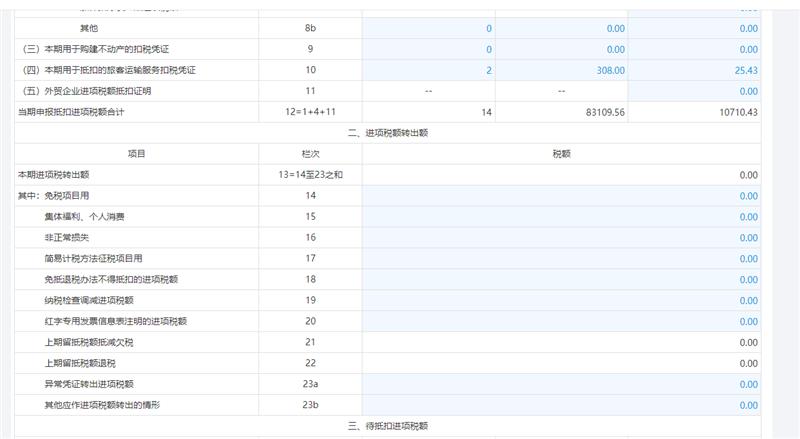Viewport: 800px width, 439px height.
Task: Click the 红字专用发票信息表注明的进项税额 field
Action: coord(560,322)
